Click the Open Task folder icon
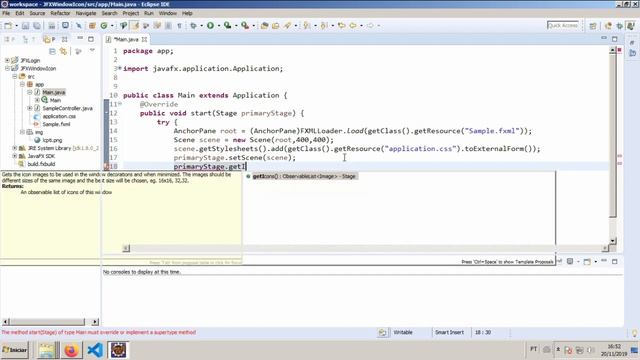The width and height of the screenshot is (640, 360). (276, 26)
